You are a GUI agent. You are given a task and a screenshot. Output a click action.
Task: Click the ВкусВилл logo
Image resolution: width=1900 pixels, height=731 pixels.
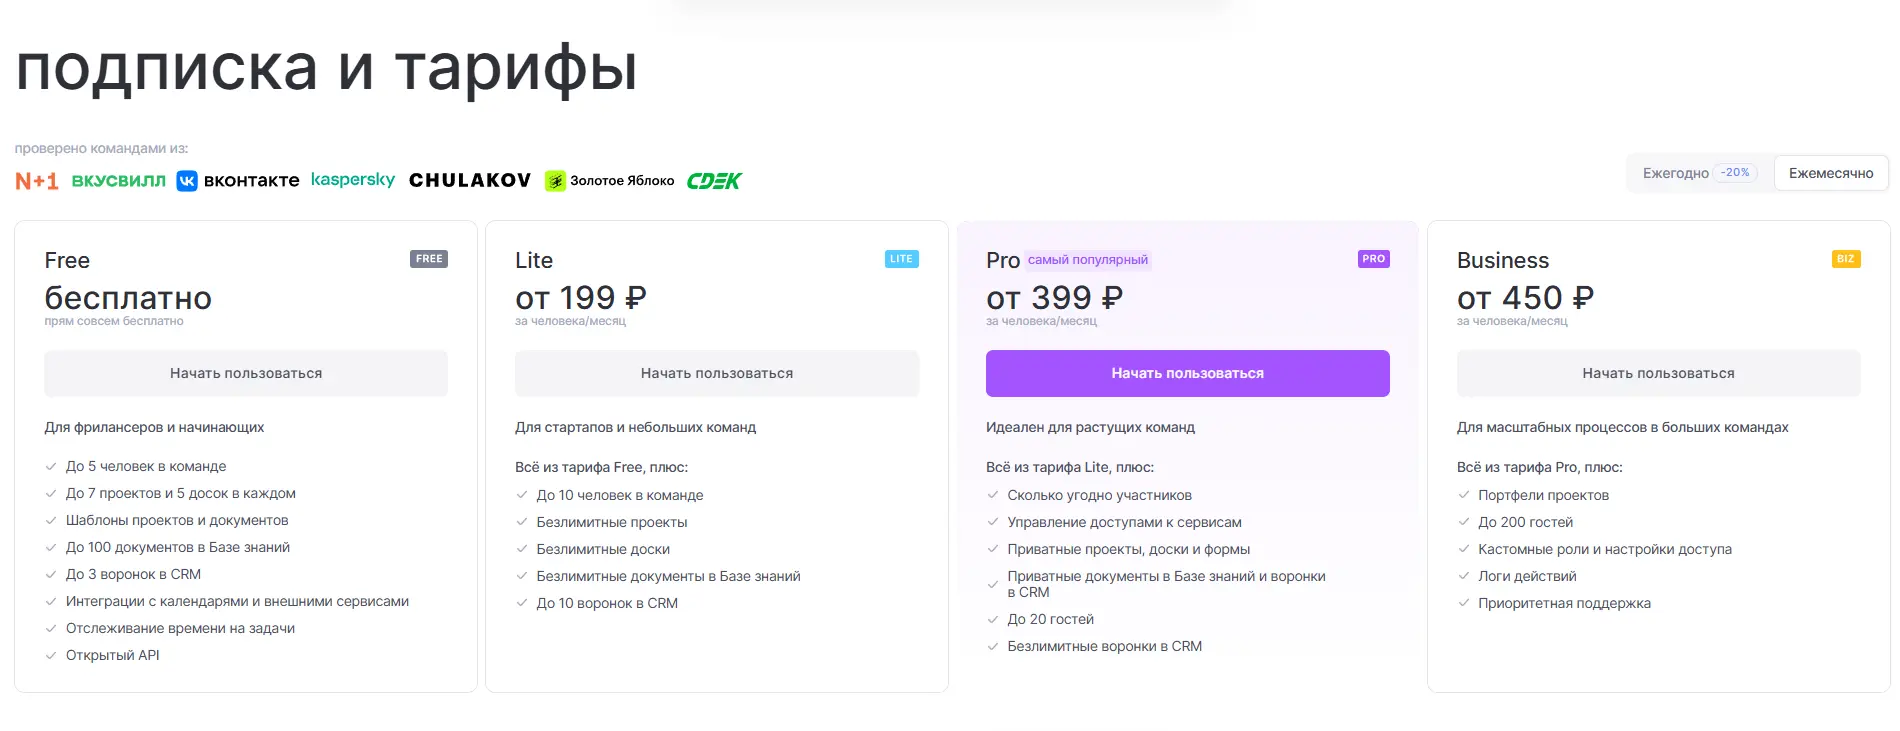[x=118, y=181]
